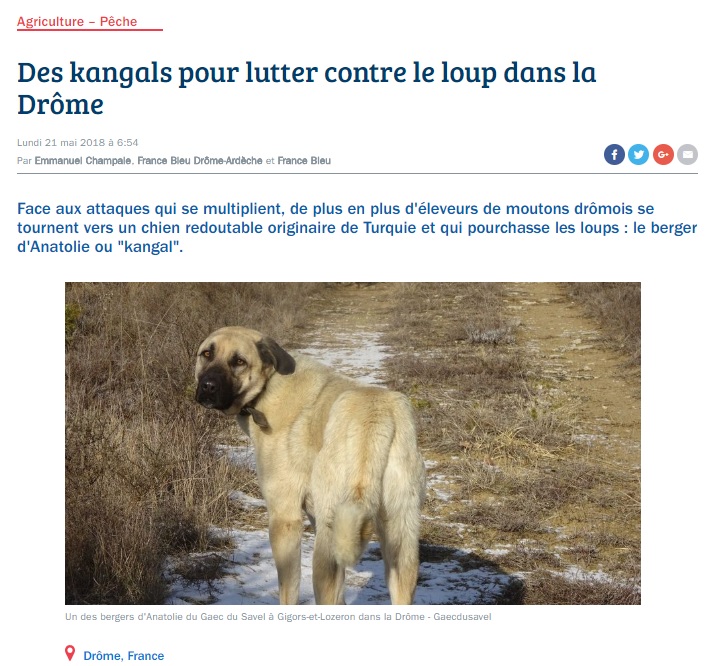Image resolution: width=711 pixels, height=666 pixels.
Task: Send the article by email icon
Action: tap(687, 155)
